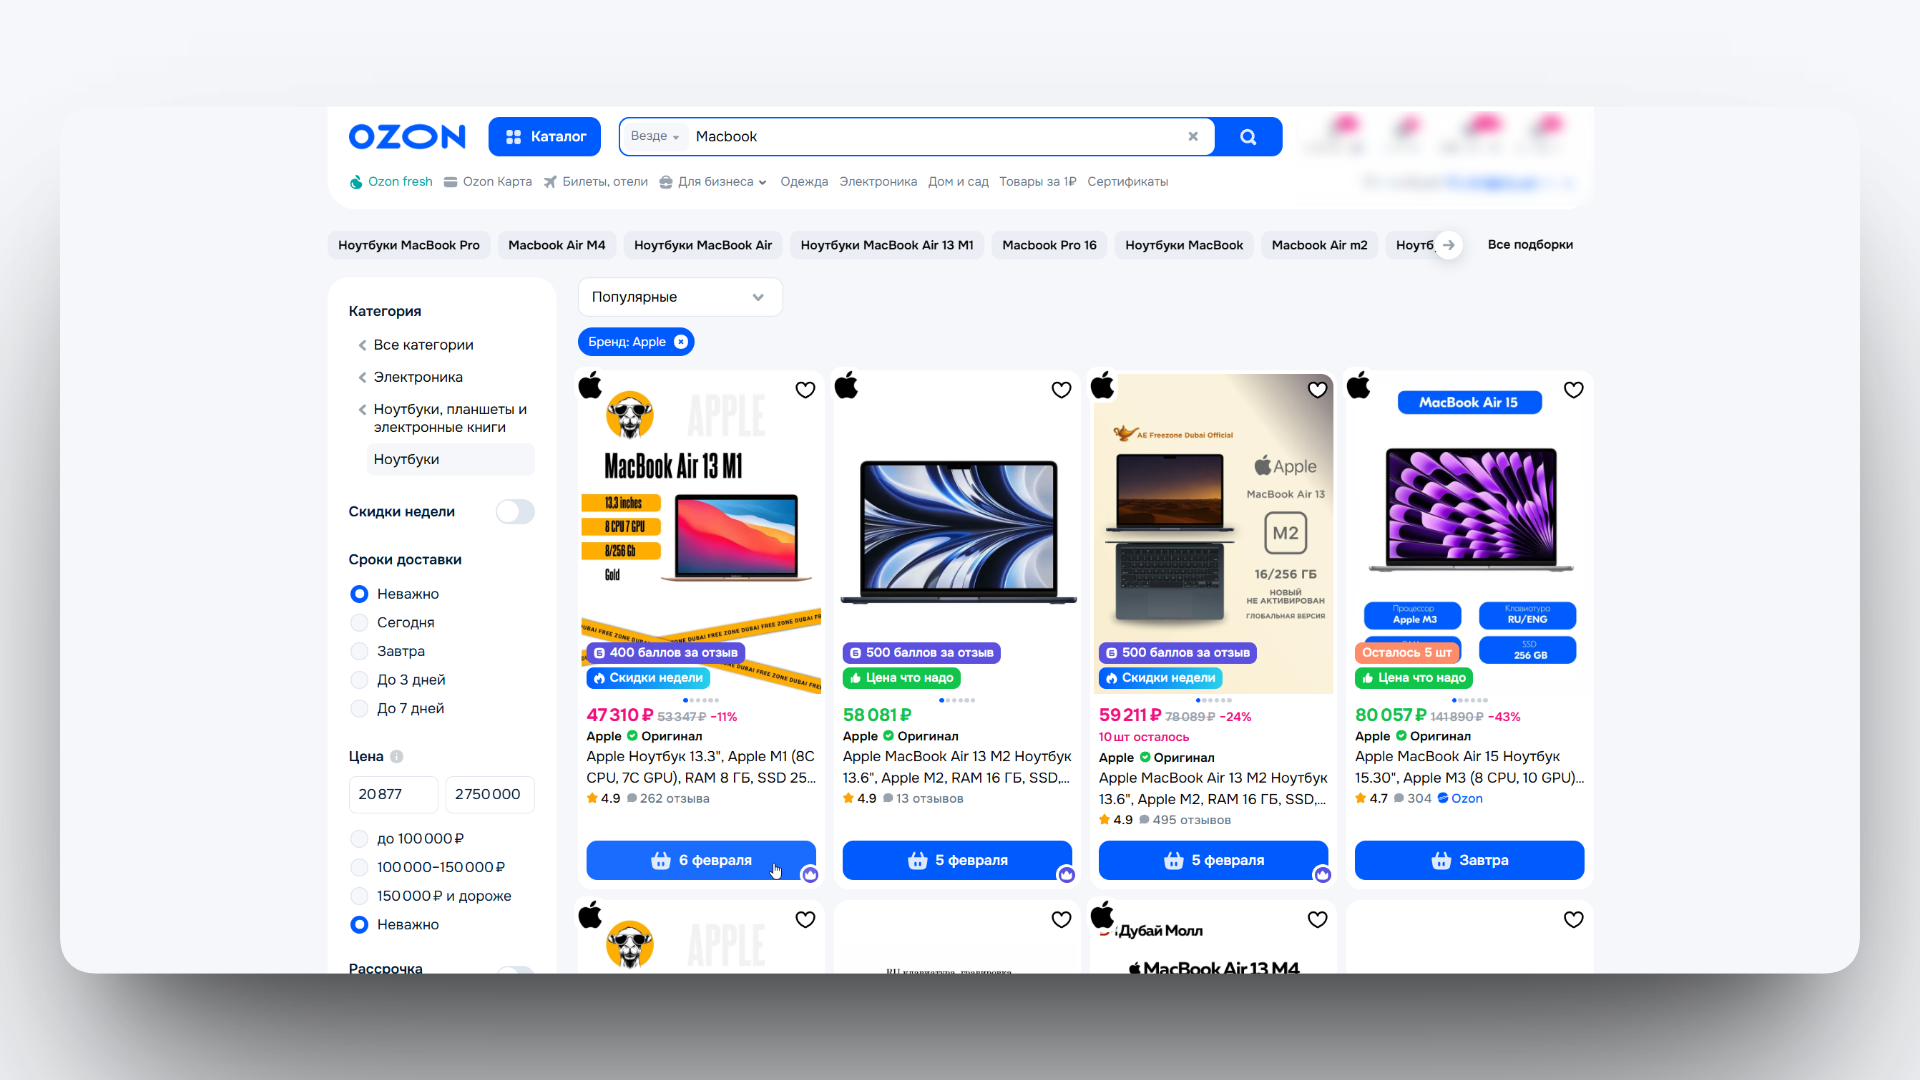Screen dimensions: 1920x1080
Task: Add MacBook Air 13 M1 to favorites
Action: coord(805,390)
